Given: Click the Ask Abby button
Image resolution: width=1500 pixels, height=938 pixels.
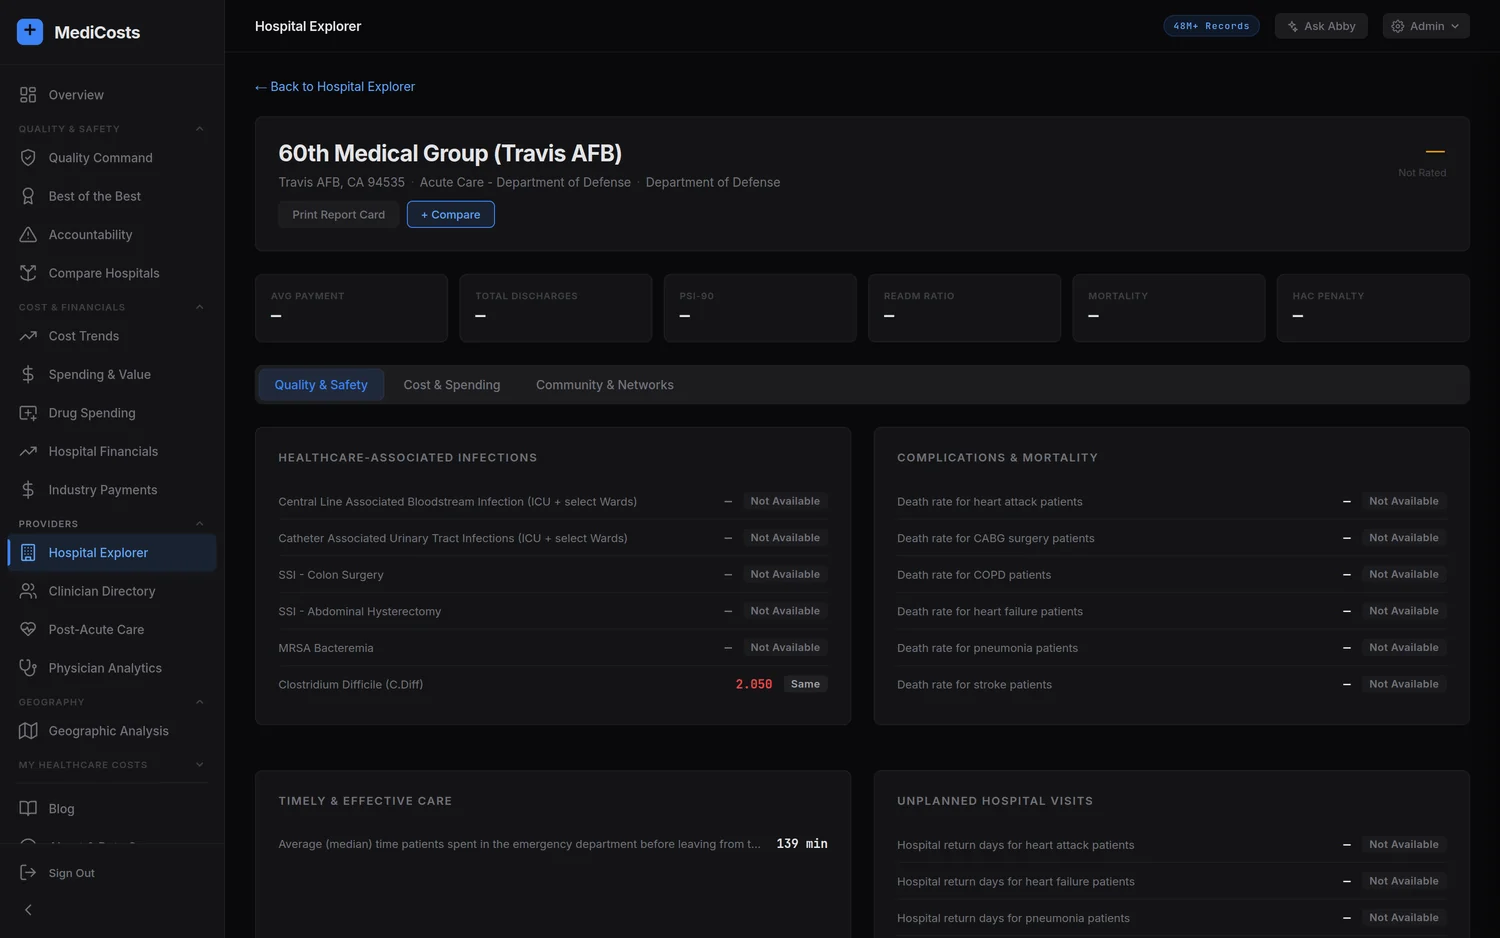Looking at the screenshot, I should [1321, 26].
